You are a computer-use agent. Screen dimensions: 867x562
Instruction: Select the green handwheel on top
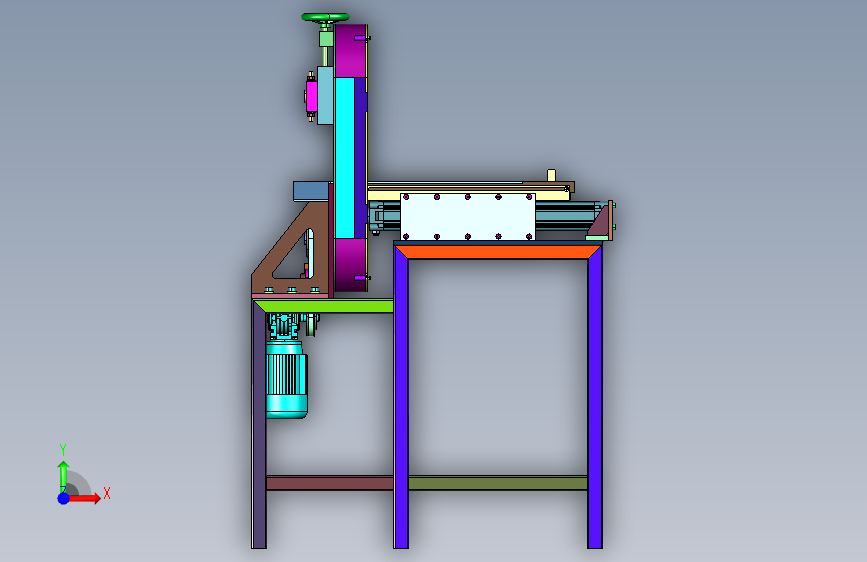[x=325, y=17]
